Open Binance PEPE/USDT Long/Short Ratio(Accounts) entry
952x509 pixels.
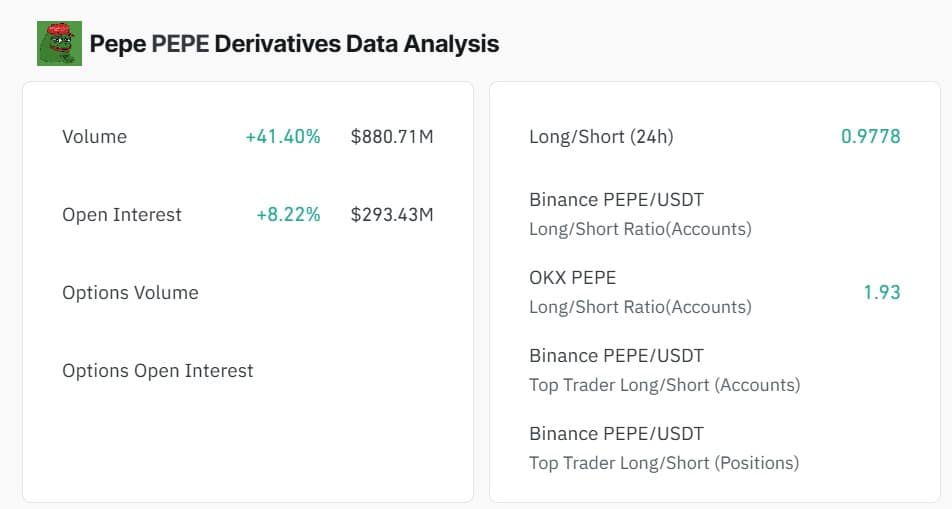pyautogui.click(x=616, y=200)
